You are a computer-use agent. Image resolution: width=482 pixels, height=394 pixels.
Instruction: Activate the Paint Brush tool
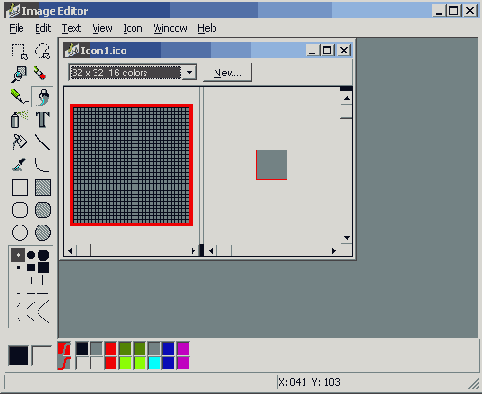coord(43,97)
